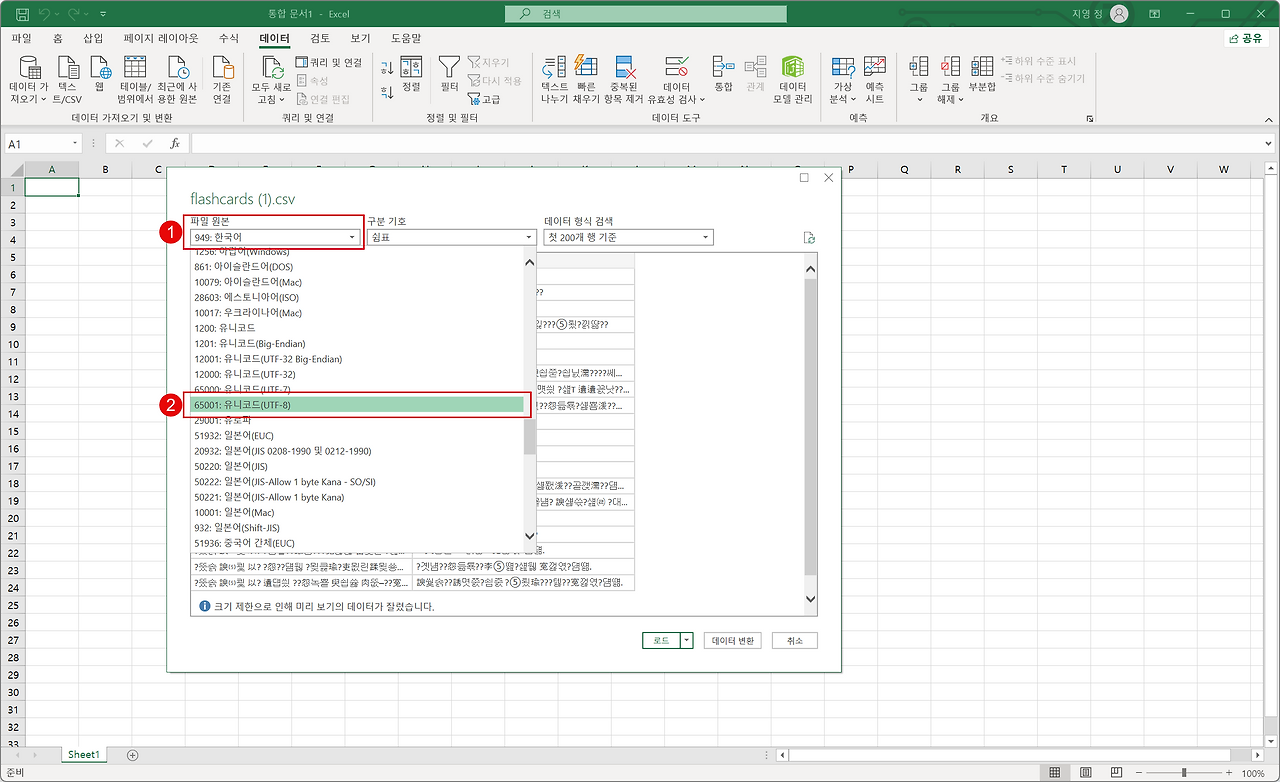Select 65001: 유니코드(UTF-8) in the list
This screenshot has height=782, width=1280.
pos(357,405)
